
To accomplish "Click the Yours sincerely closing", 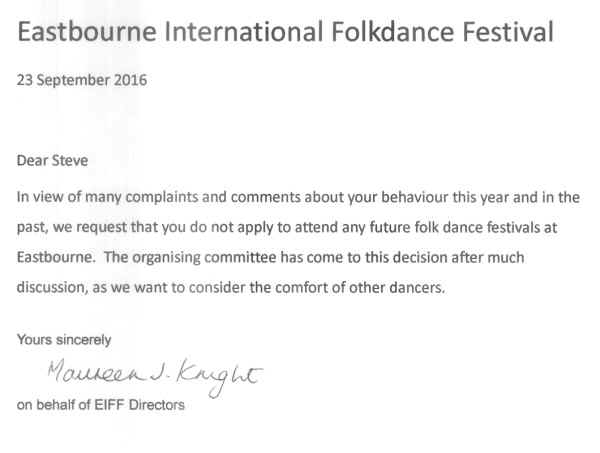I will pyautogui.click(x=64, y=339).
